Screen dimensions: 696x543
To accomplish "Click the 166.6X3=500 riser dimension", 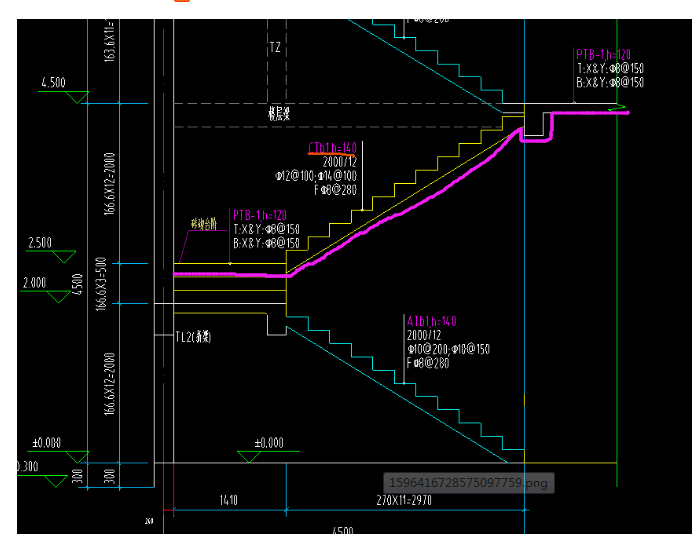I will pos(101,284).
